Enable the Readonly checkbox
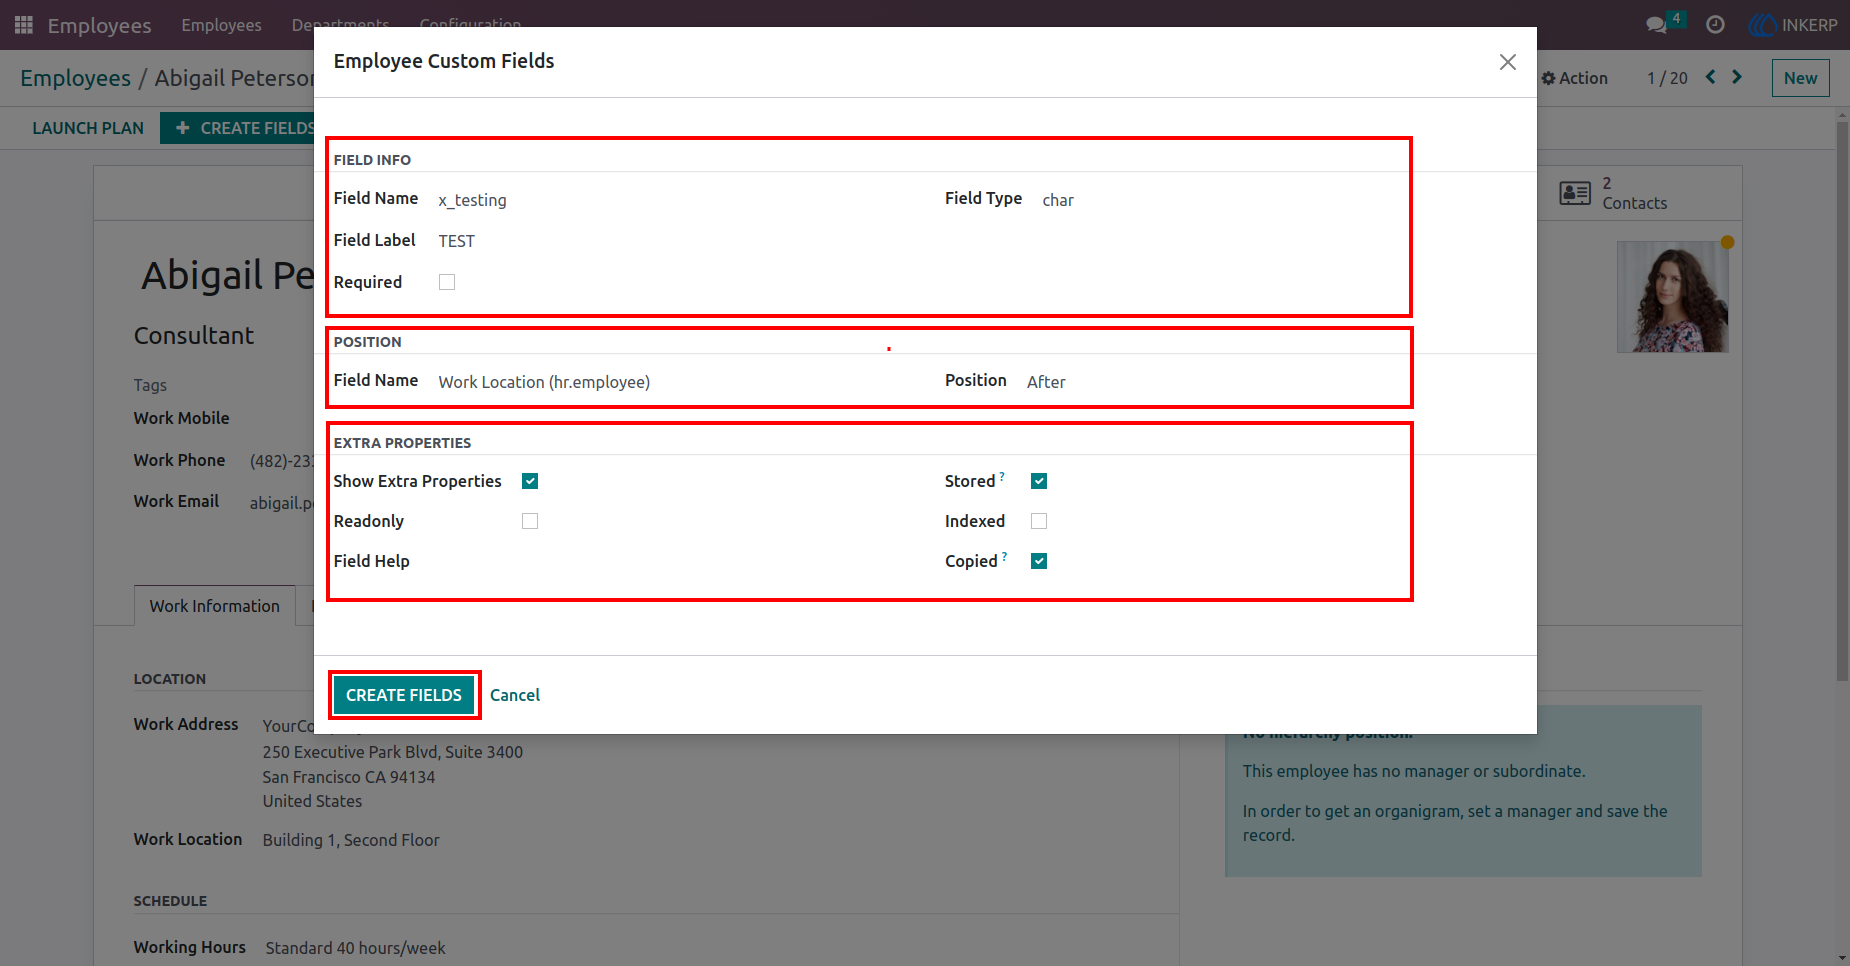The width and height of the screenshot is (1850, 966). click(x=530, y=521)
